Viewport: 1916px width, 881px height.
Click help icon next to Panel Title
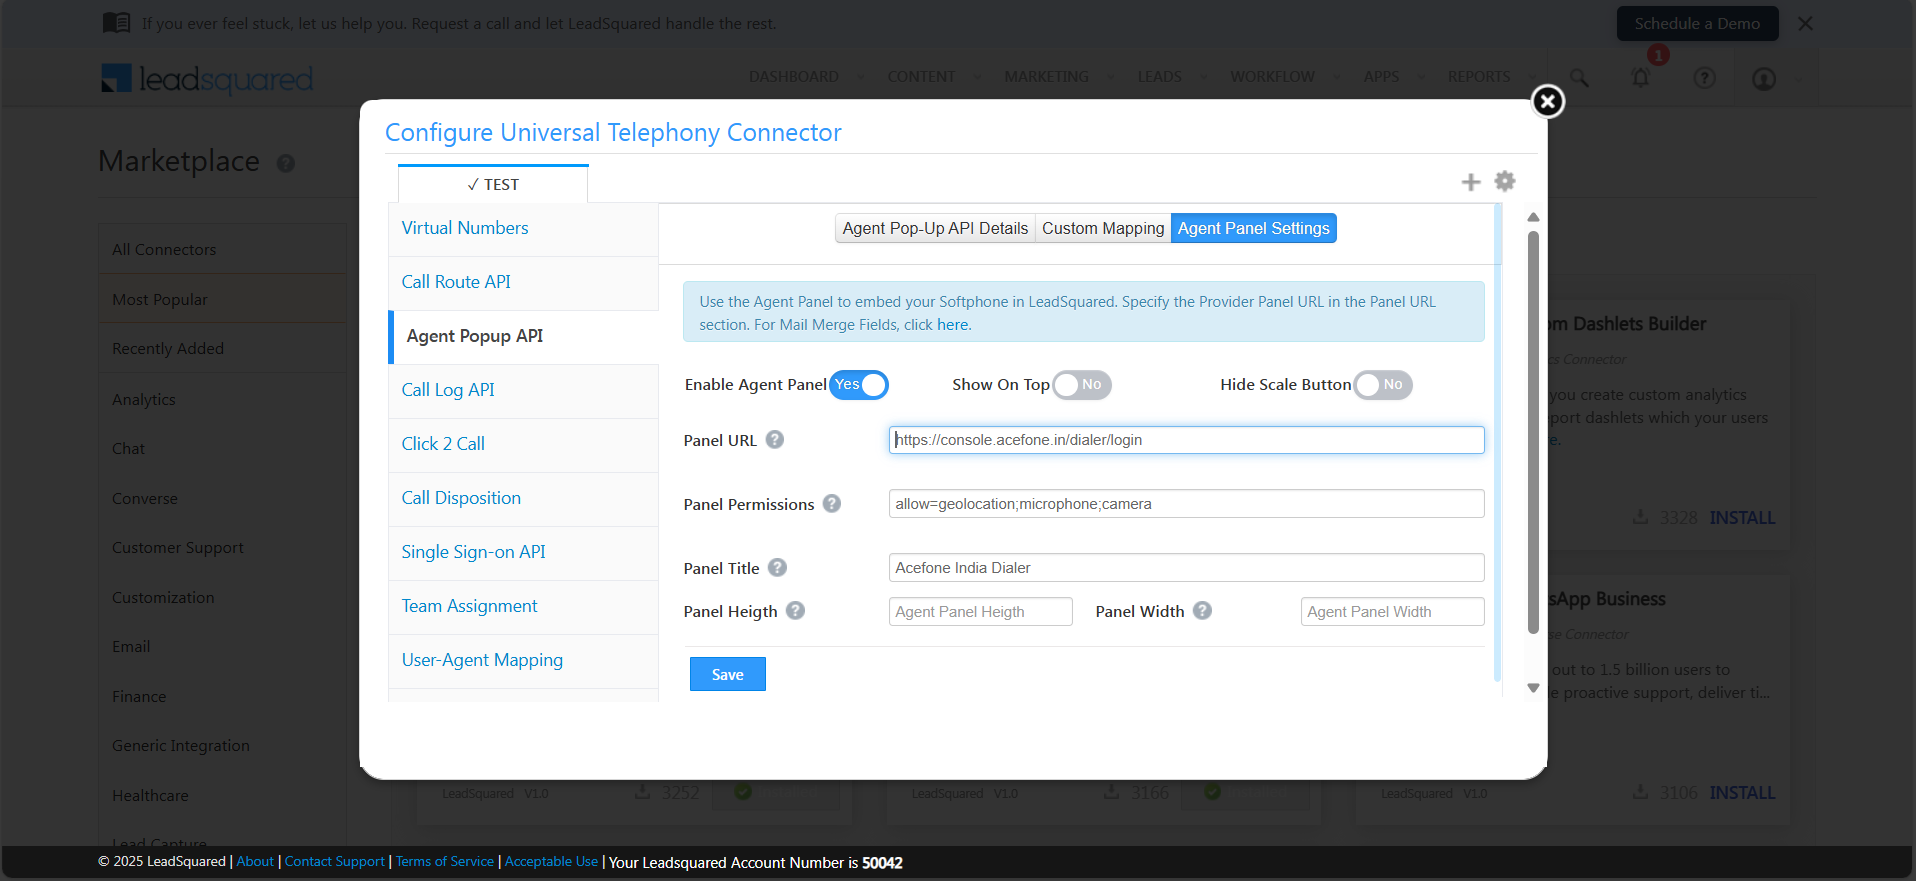(x=778, y=567)
